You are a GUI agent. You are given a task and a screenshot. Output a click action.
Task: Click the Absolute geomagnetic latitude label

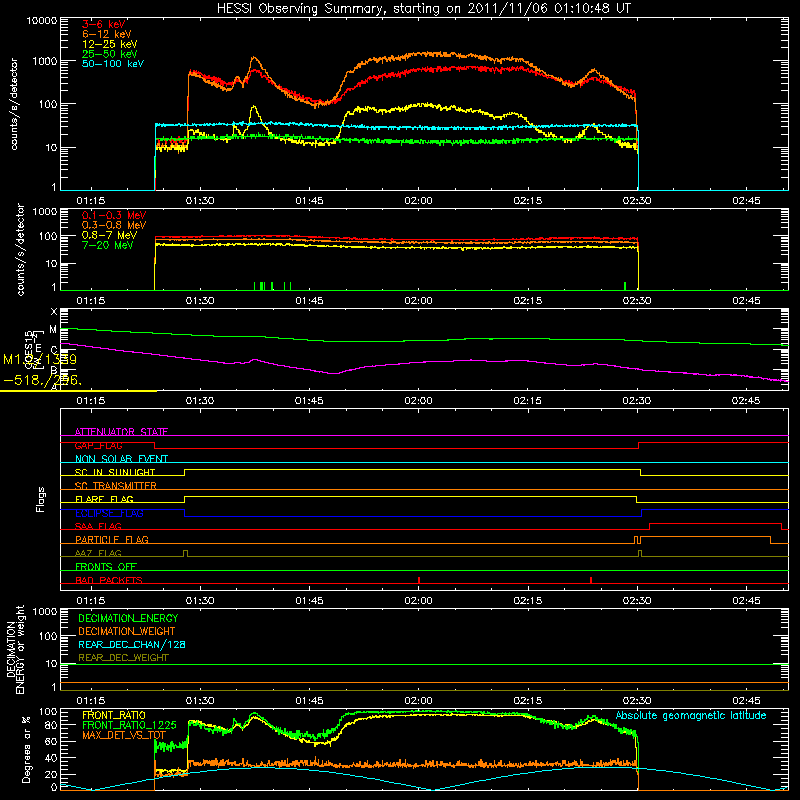pos(691,716)
